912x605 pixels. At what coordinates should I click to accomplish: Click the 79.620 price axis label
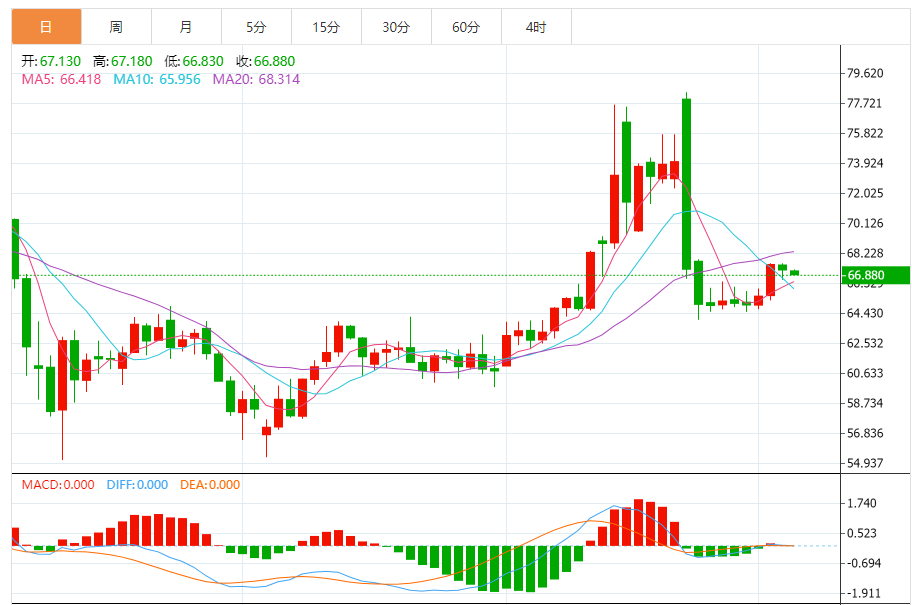point(865,73)
